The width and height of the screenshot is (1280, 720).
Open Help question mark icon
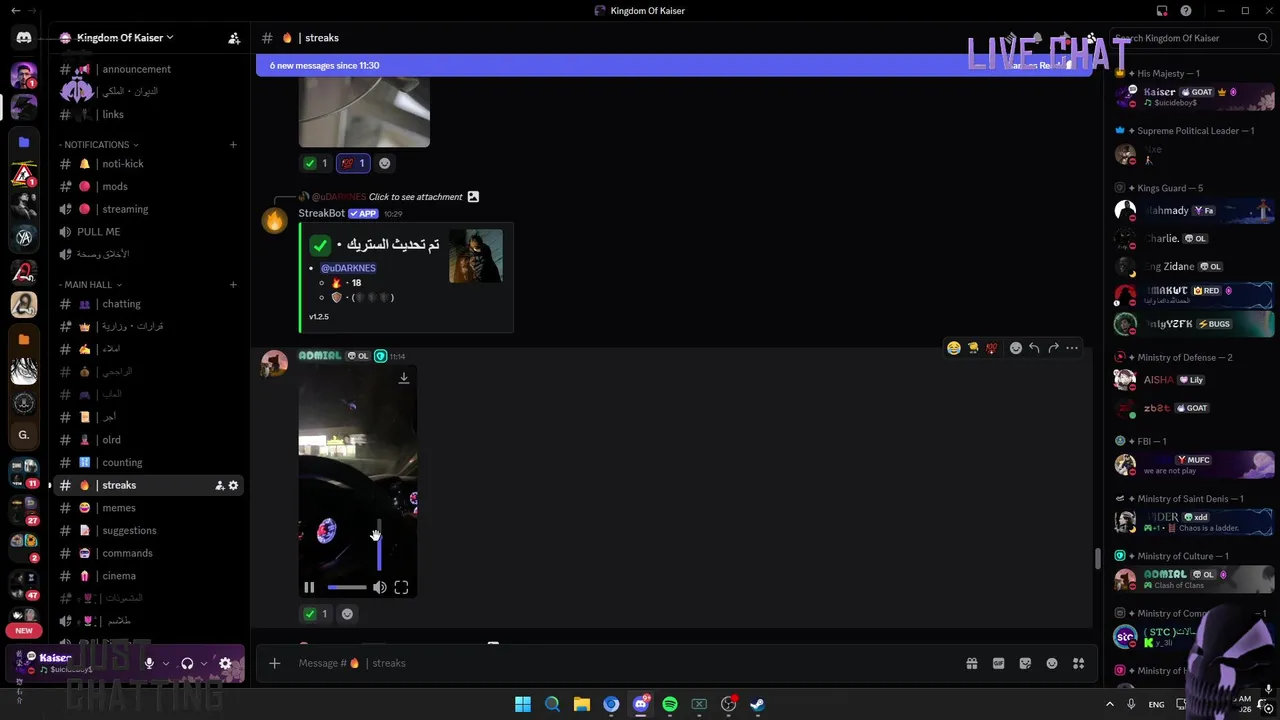(x=1186, y=11)
